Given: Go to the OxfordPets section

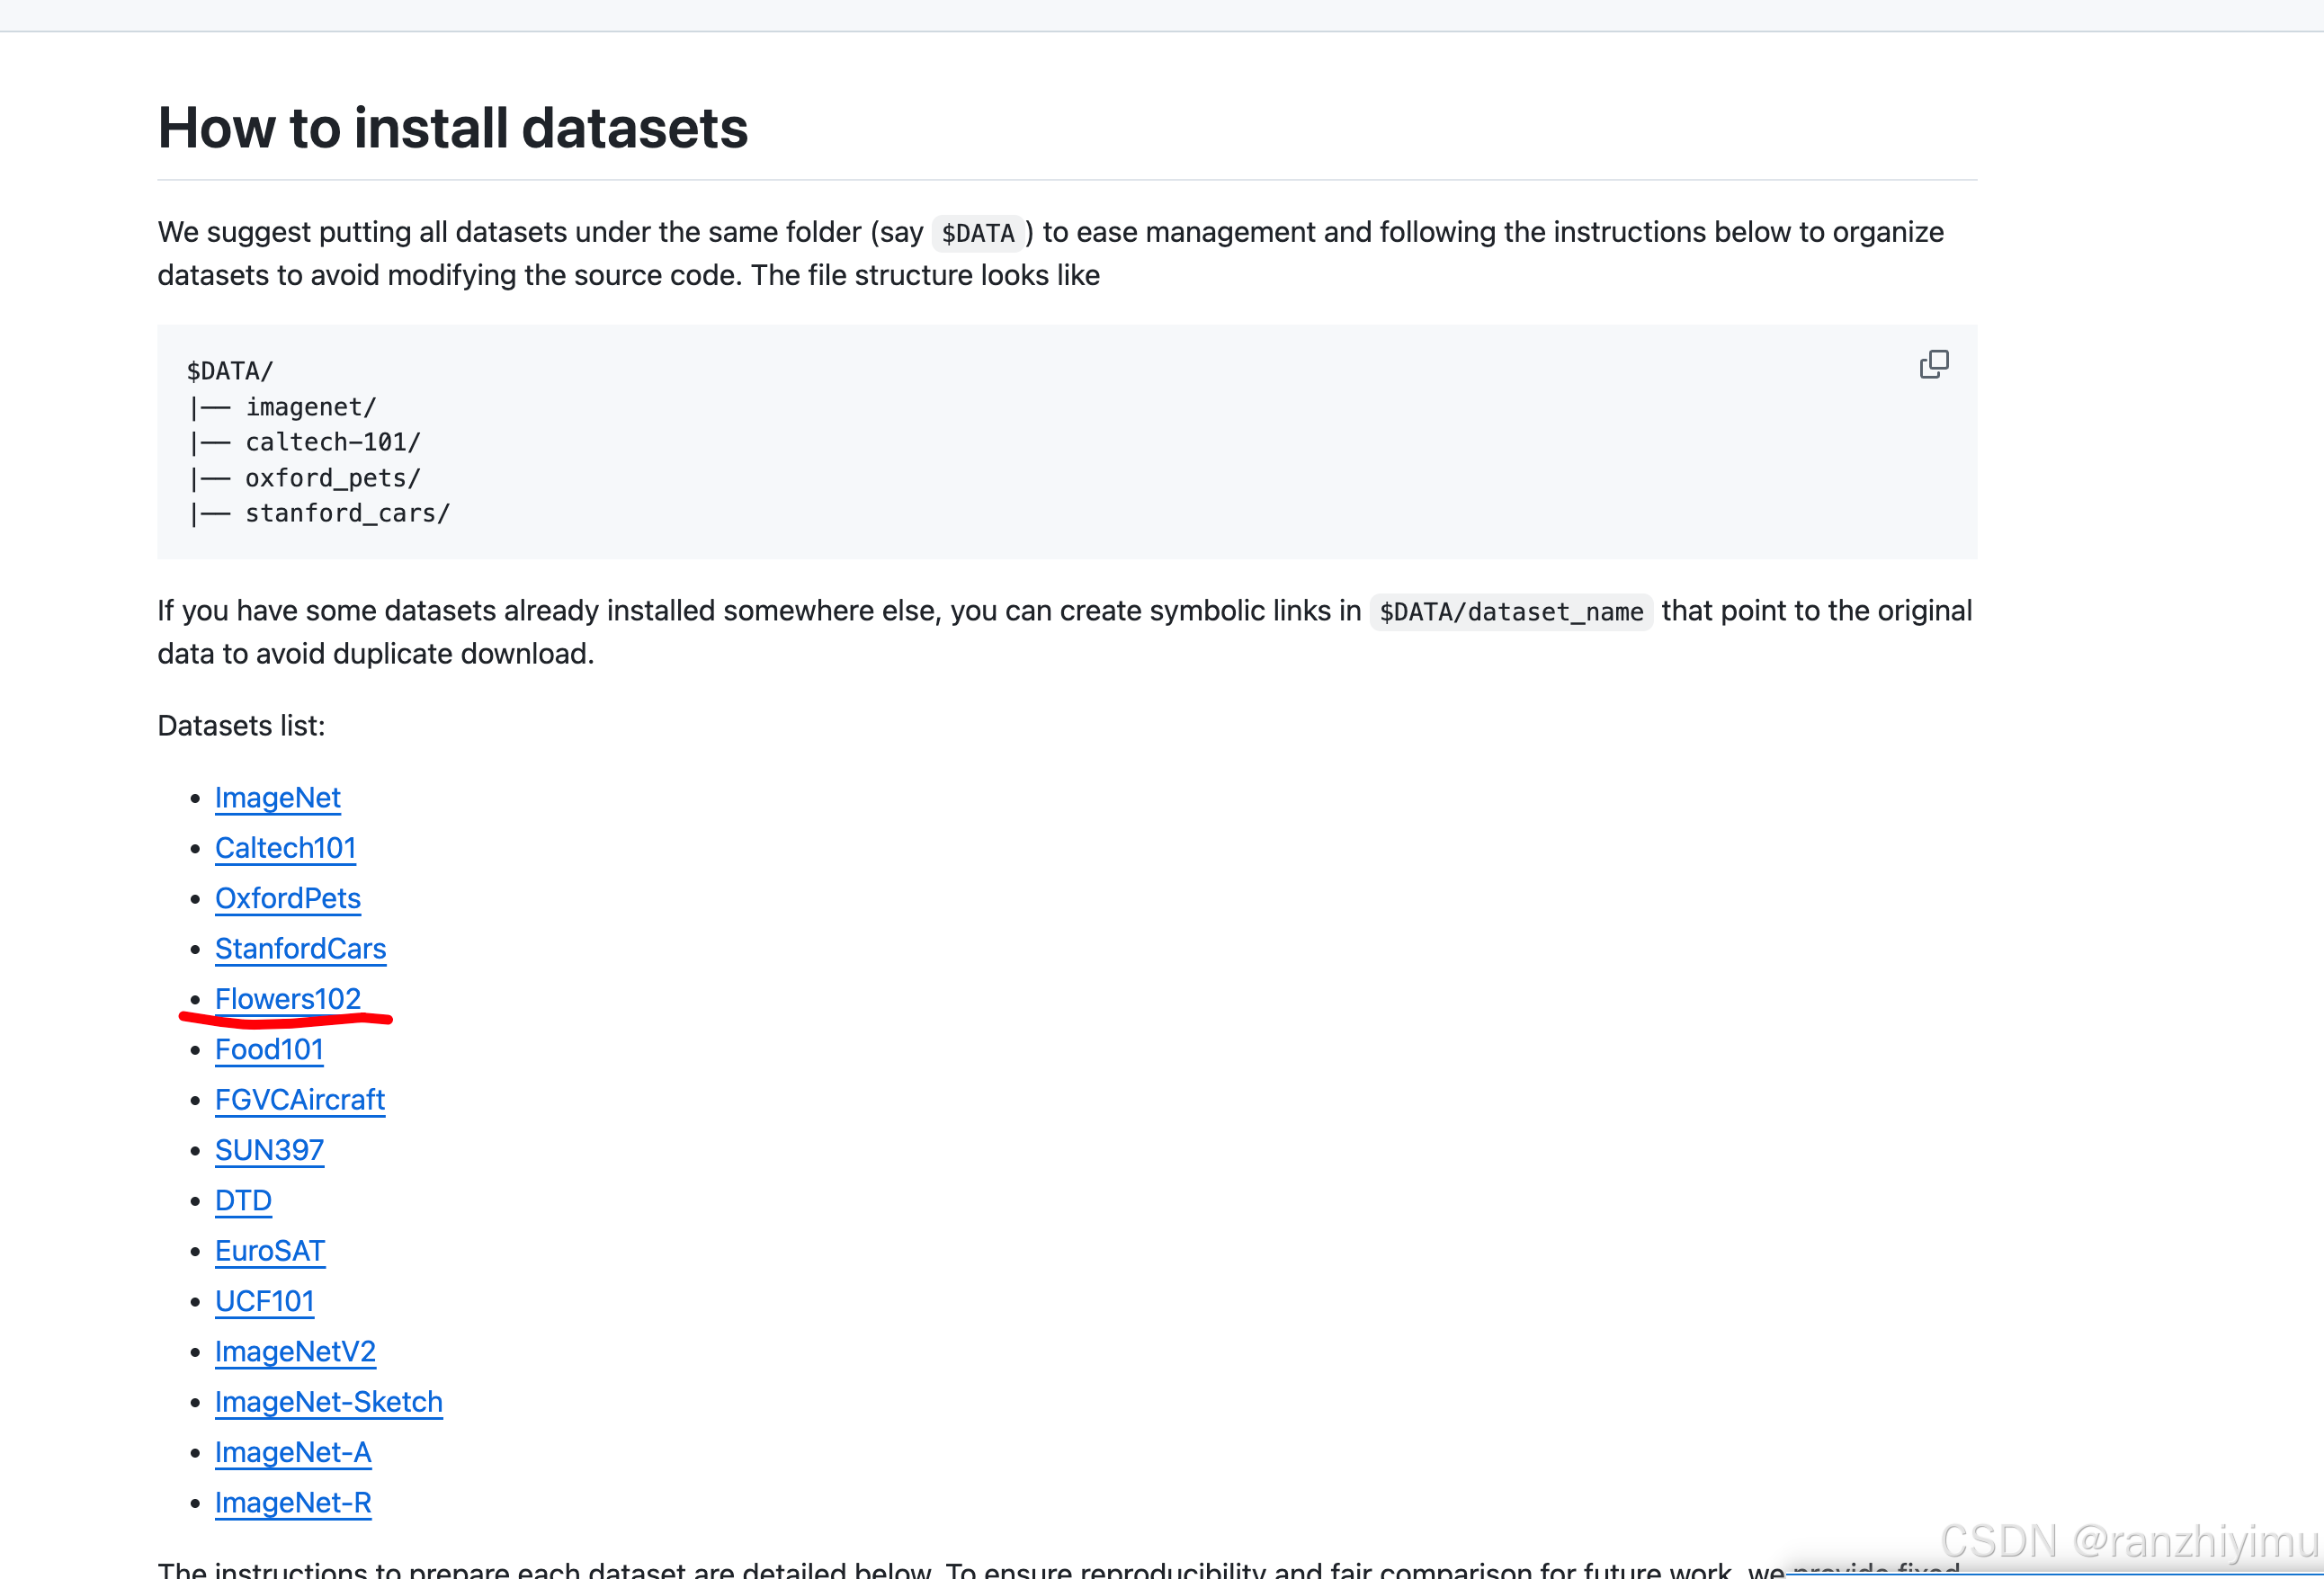Looking at the screenshot, I should (x=287, y=898).
